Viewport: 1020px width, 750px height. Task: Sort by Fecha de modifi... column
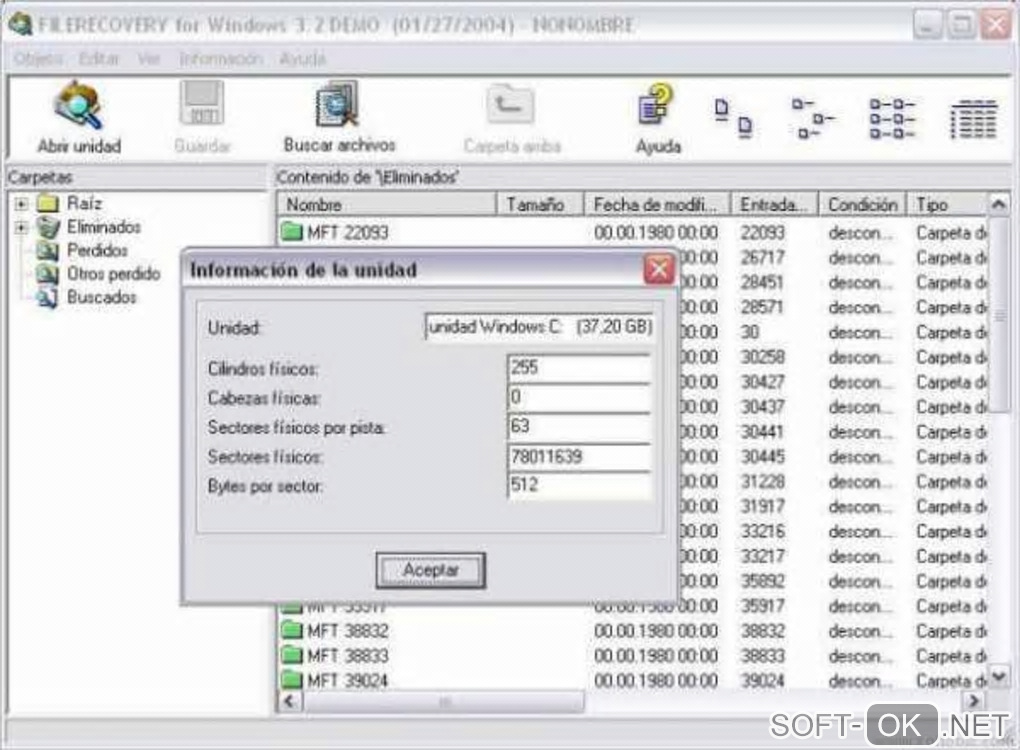pos(658,204)
